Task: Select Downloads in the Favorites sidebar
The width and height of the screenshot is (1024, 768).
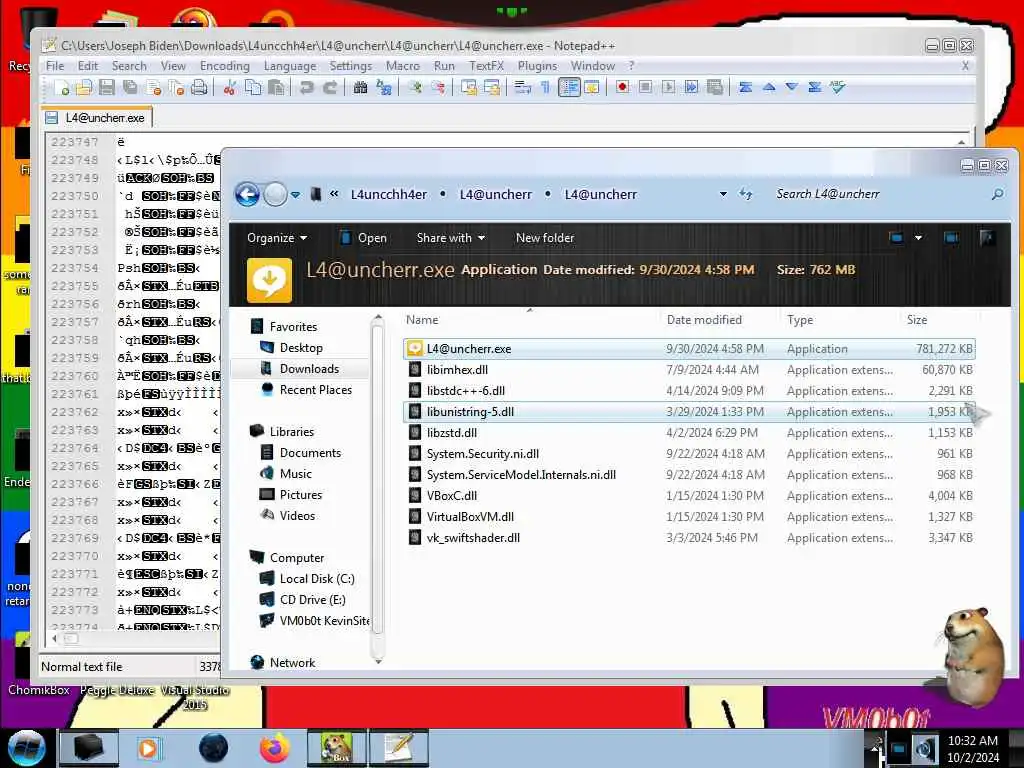Action: click(x=309, y=369)
